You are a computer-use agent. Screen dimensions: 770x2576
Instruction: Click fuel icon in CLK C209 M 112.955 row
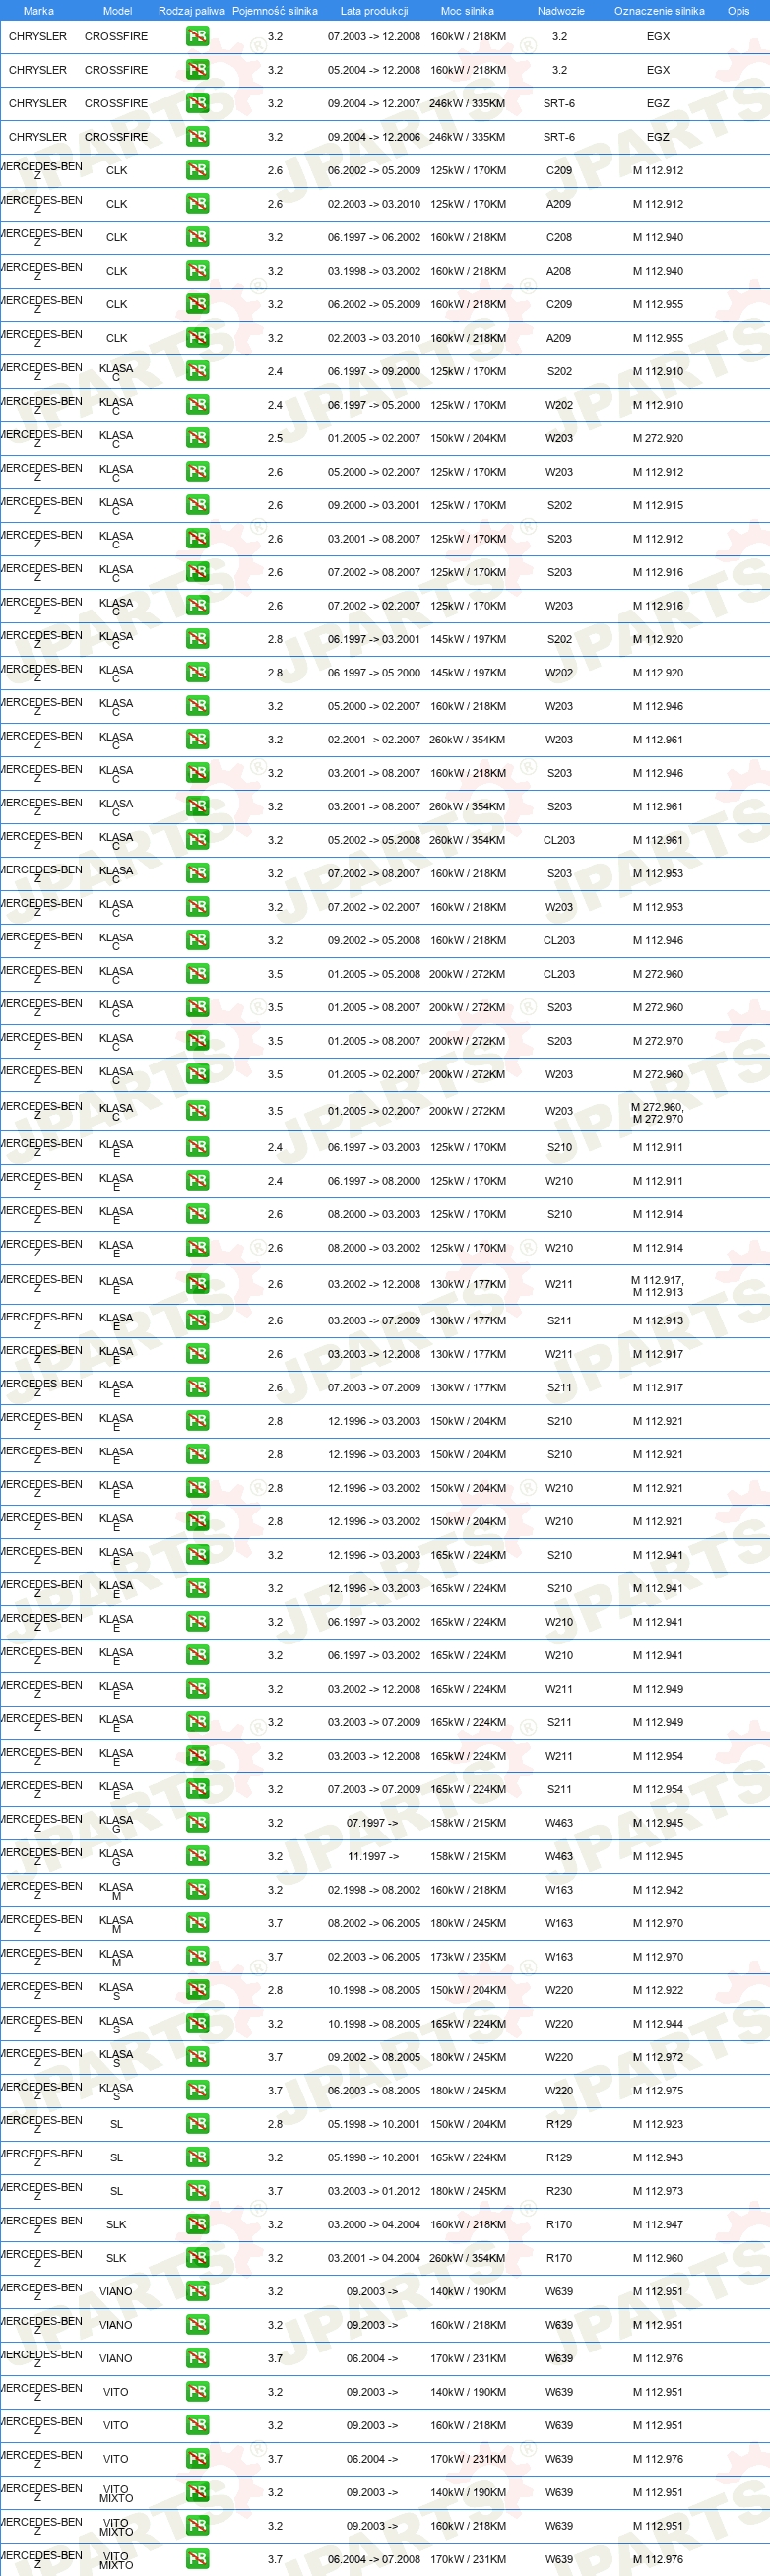[197, 305]
